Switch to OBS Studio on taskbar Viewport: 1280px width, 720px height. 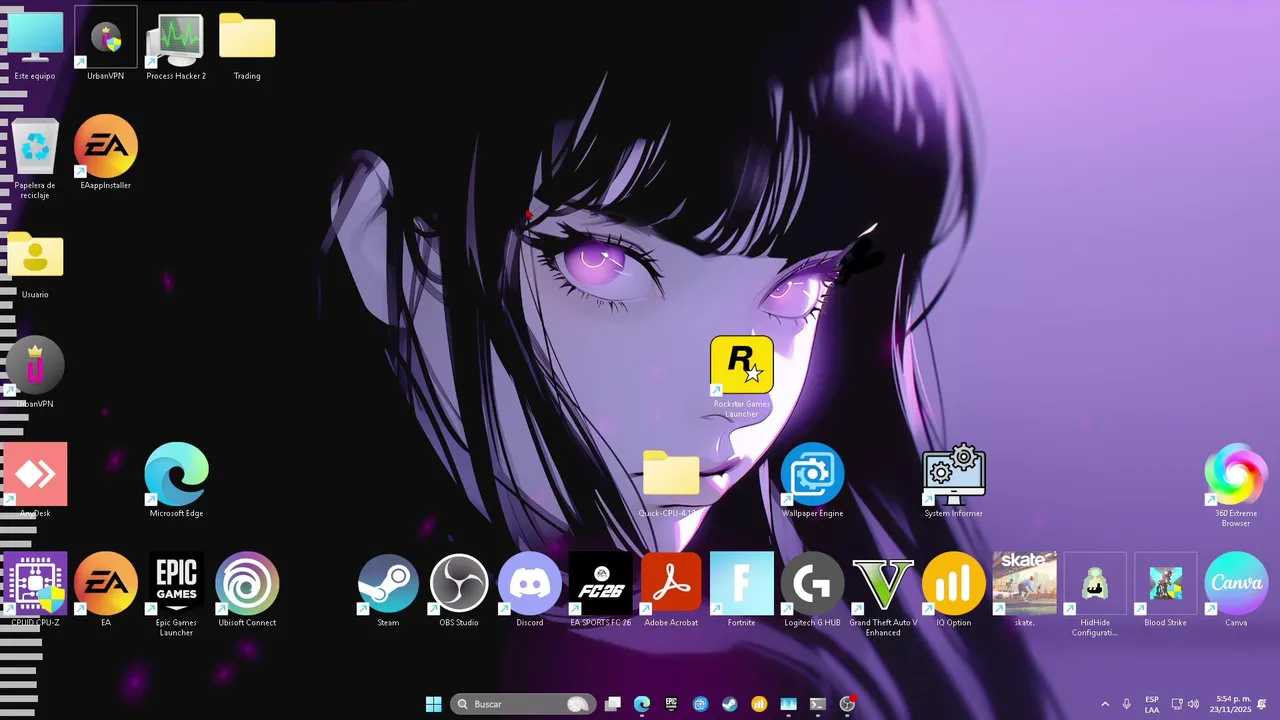(x=847, y=704)
